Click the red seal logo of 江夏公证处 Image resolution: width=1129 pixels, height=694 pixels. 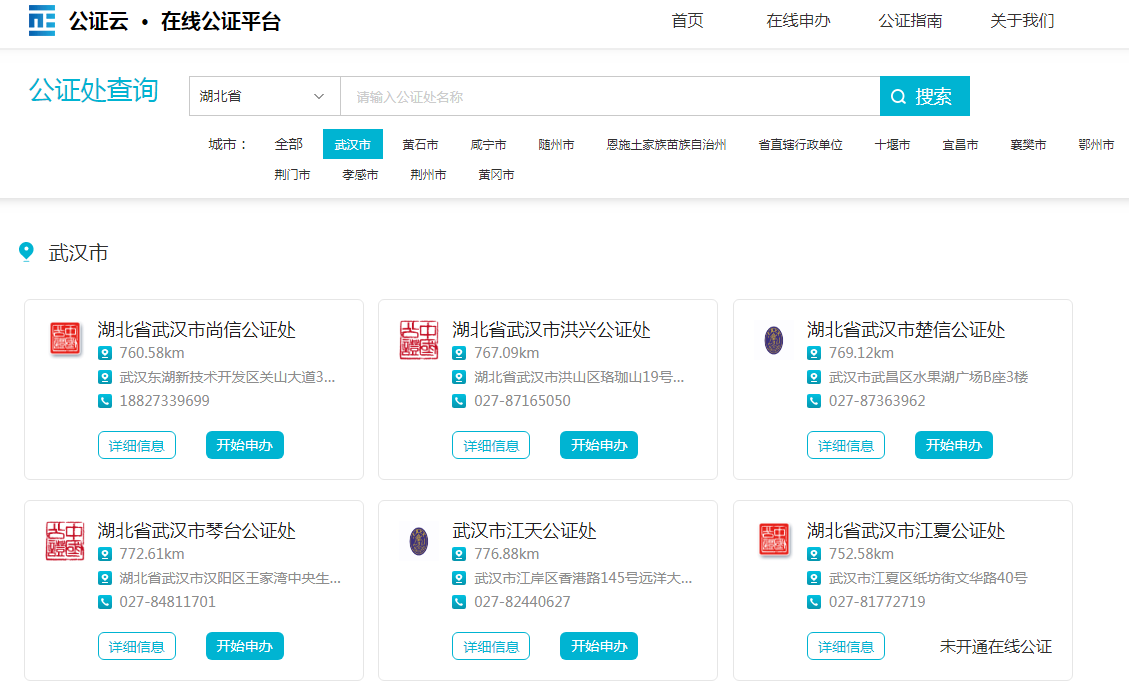774,541
